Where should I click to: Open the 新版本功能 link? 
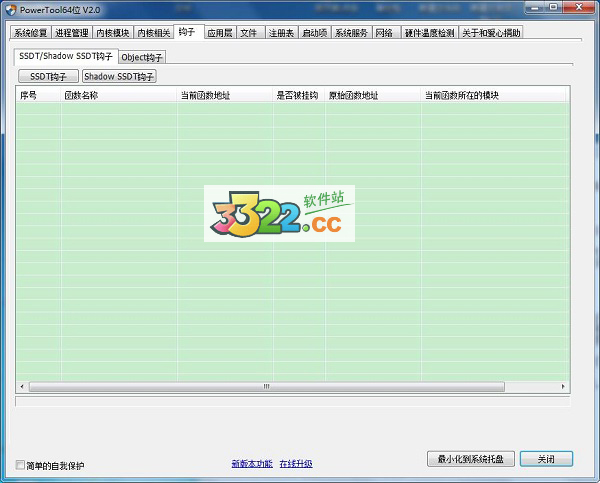click(252, 464)
